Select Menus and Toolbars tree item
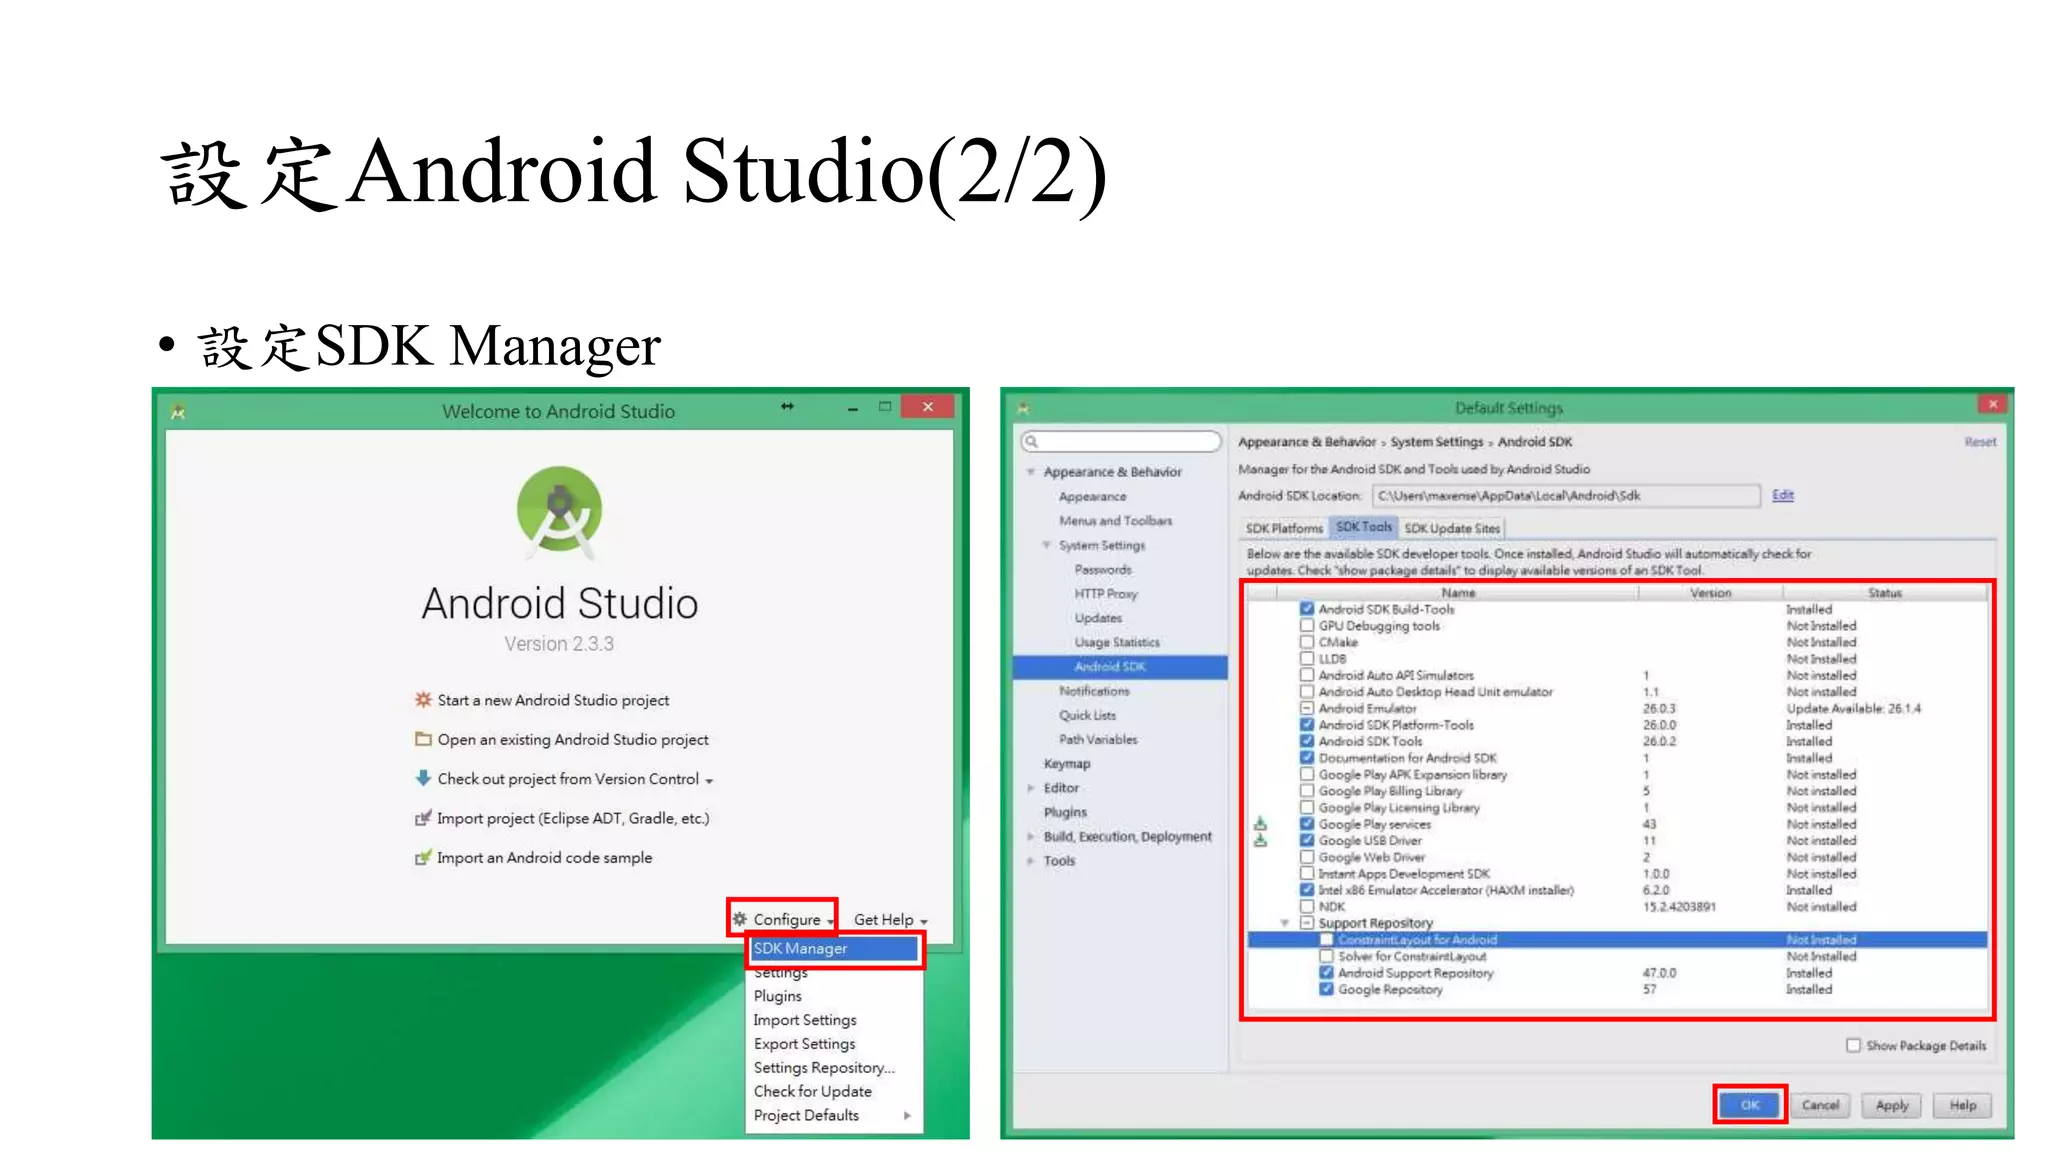Viewport: 2048px width, 1152px height. pos(1116,520)
